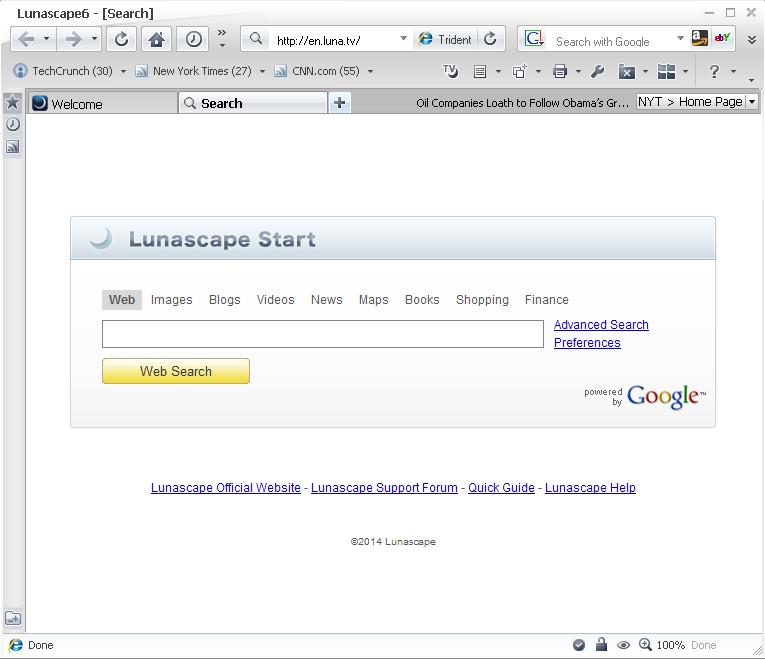Click the add folder icon at sidebar bottom

[13, 618]
